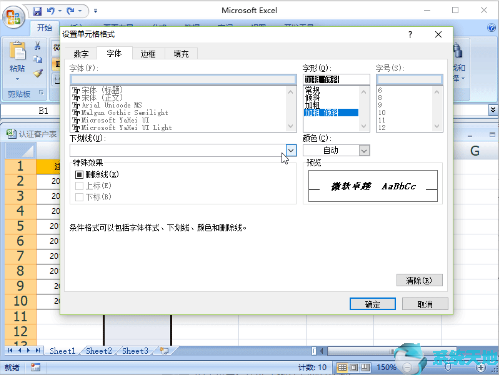Screen dimensions: 499x375
Task: Switch to Sheet2 worksheet tab
Action: (99, 351)
